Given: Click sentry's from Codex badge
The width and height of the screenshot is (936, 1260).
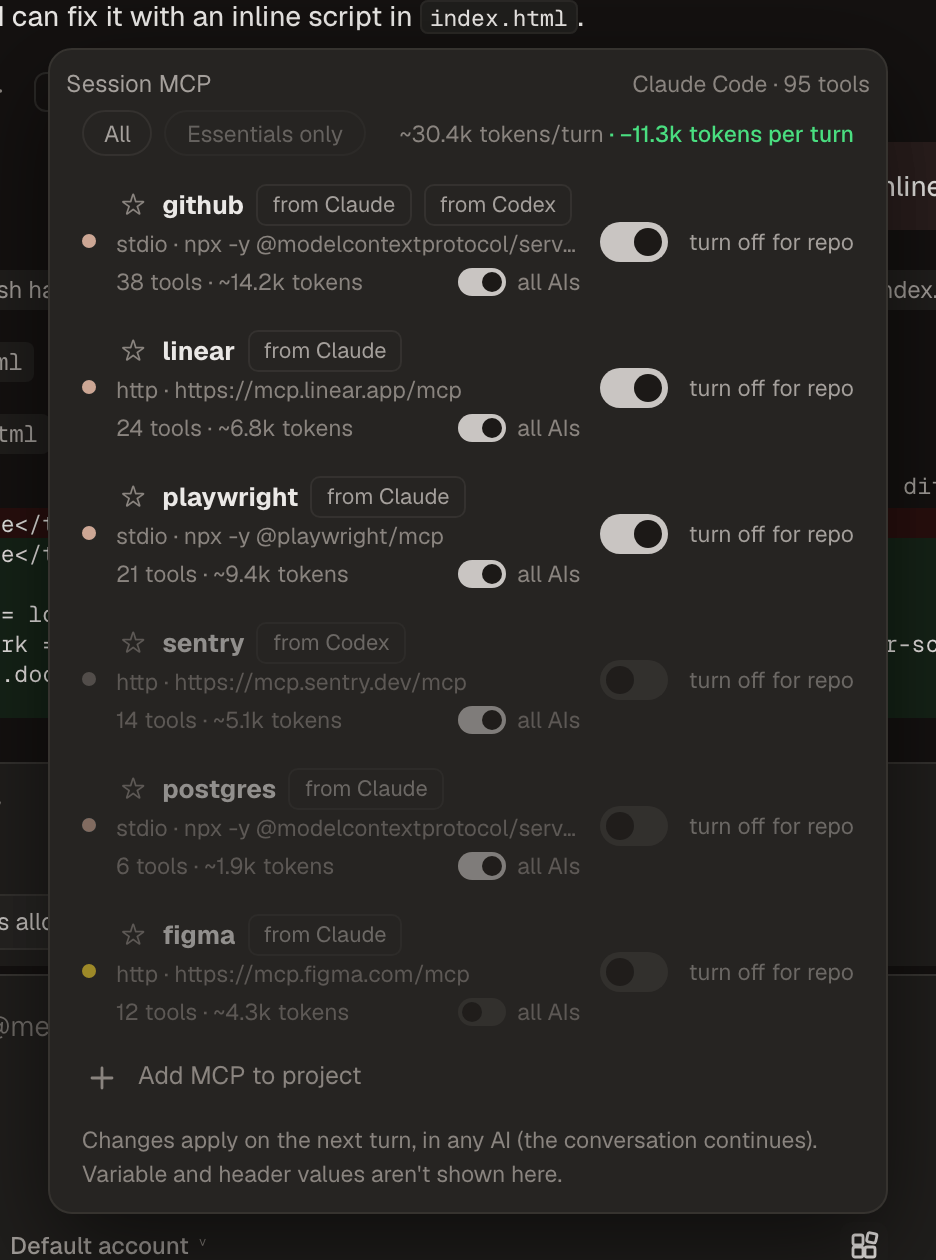Looking at the screenshot, I should click(331, 643).
